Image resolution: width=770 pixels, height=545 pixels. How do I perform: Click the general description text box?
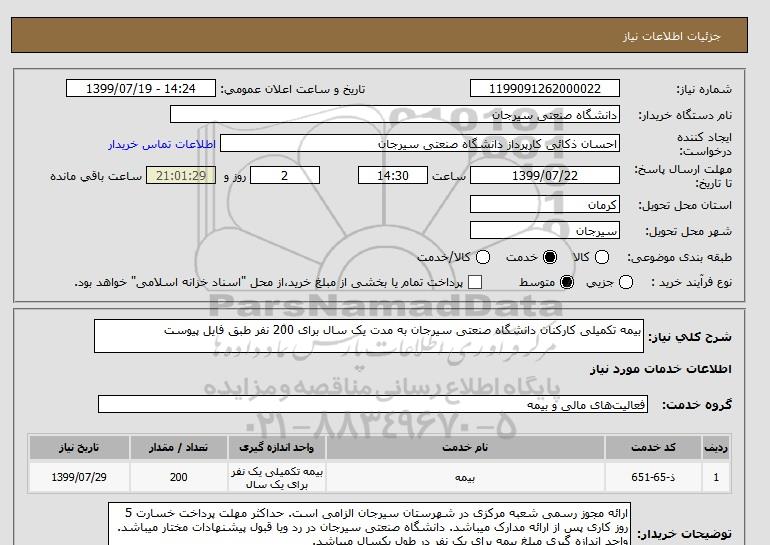click(369, 336)
